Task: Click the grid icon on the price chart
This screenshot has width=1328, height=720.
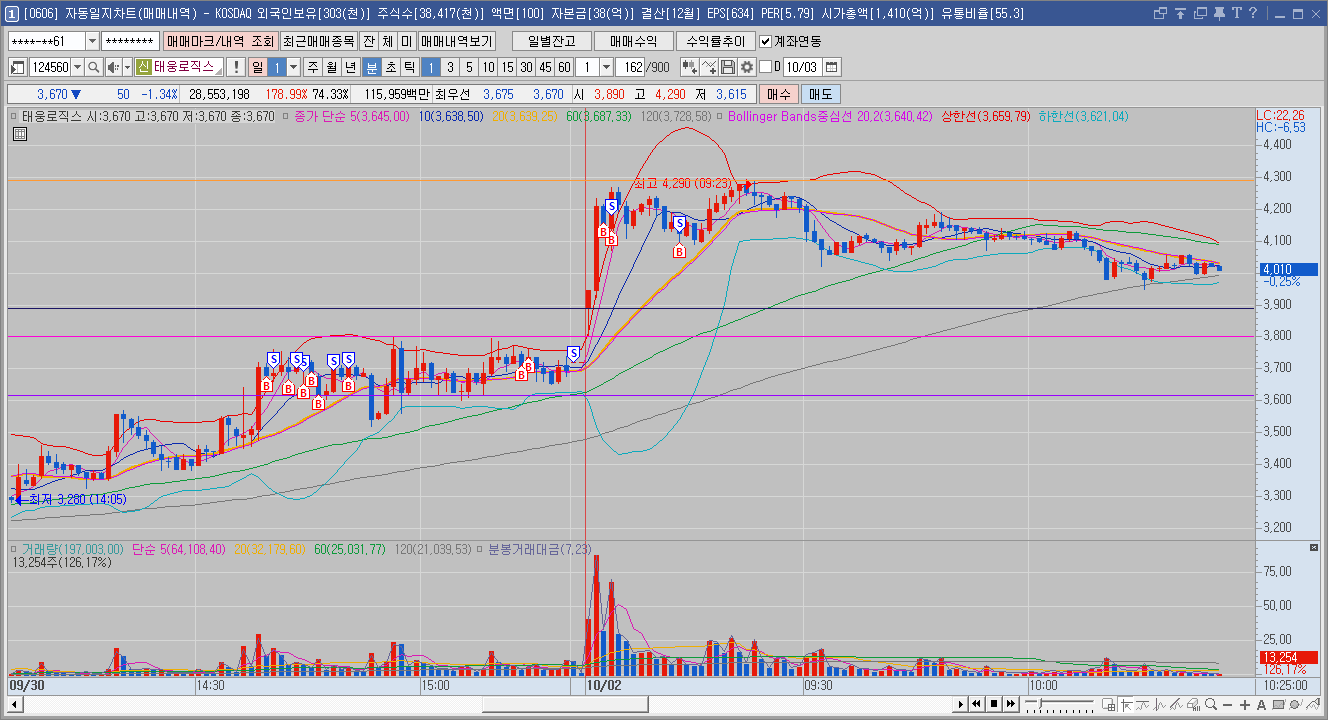Action: click(20, 133)
